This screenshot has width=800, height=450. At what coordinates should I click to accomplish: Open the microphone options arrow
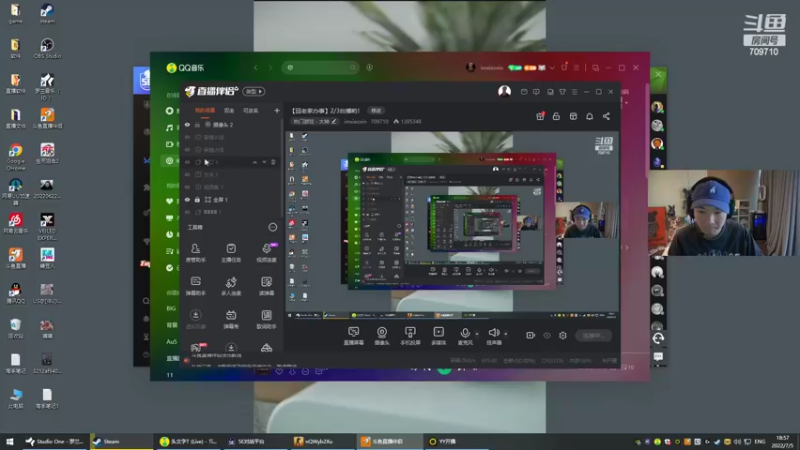[x=477, y=334]
